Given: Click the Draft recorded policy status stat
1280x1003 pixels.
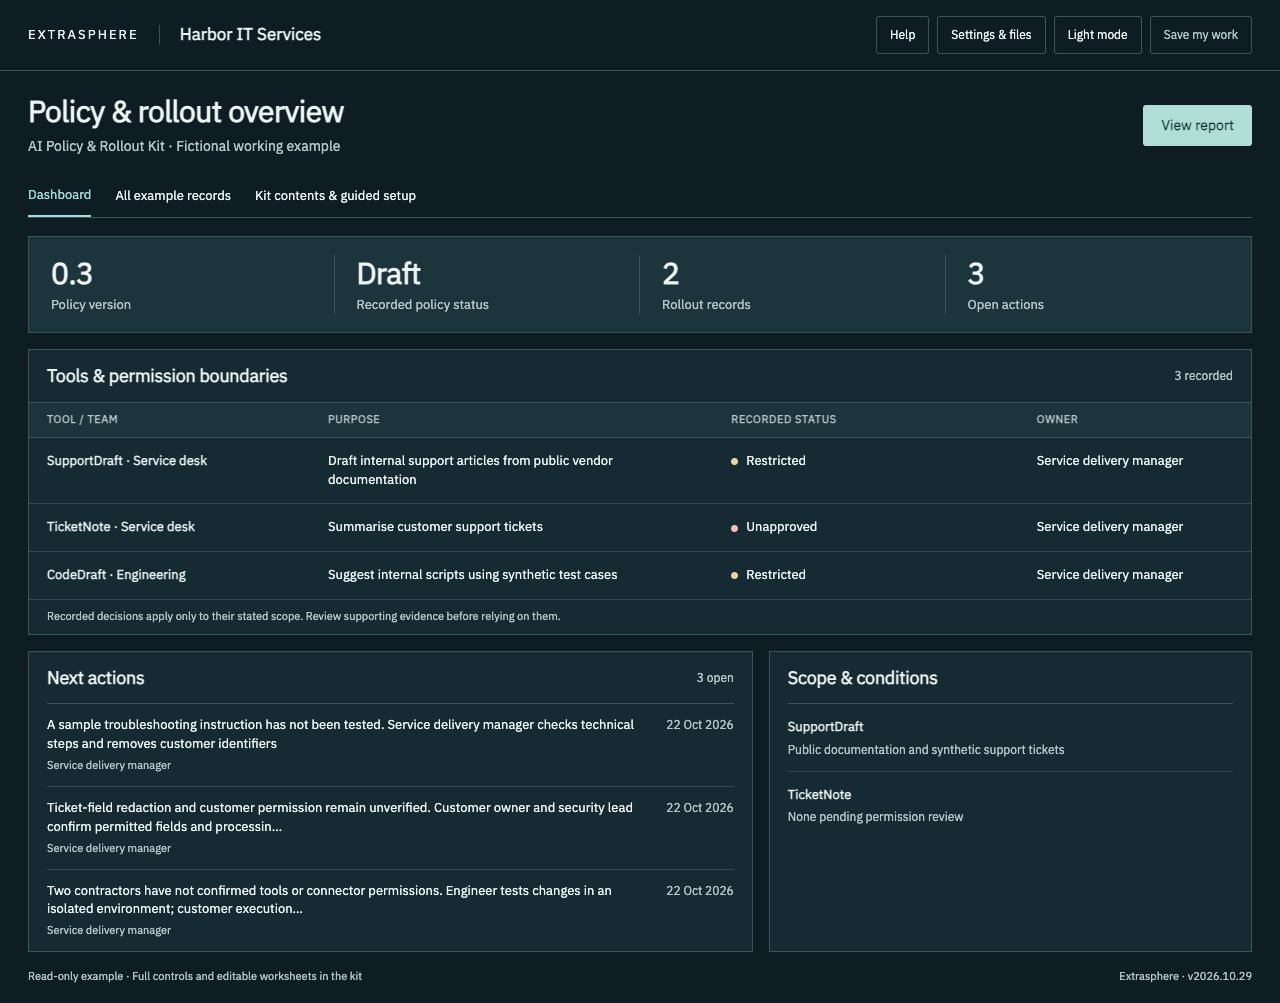Looking at the screenshot, I should point(487,285).
